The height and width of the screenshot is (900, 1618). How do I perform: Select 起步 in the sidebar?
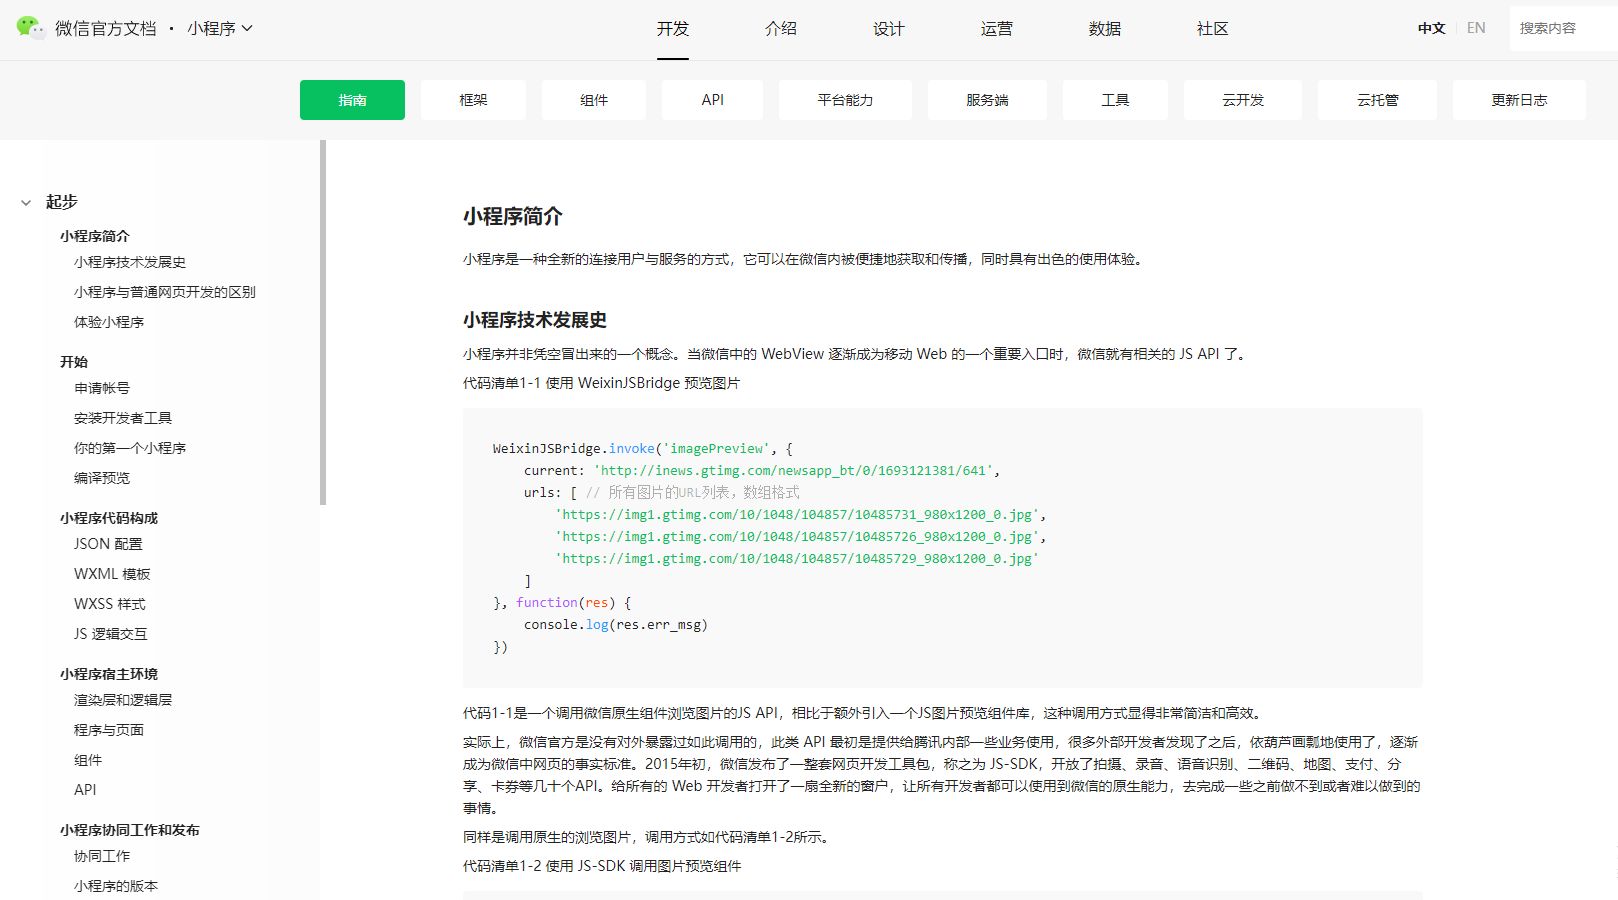tap(62, 202)
